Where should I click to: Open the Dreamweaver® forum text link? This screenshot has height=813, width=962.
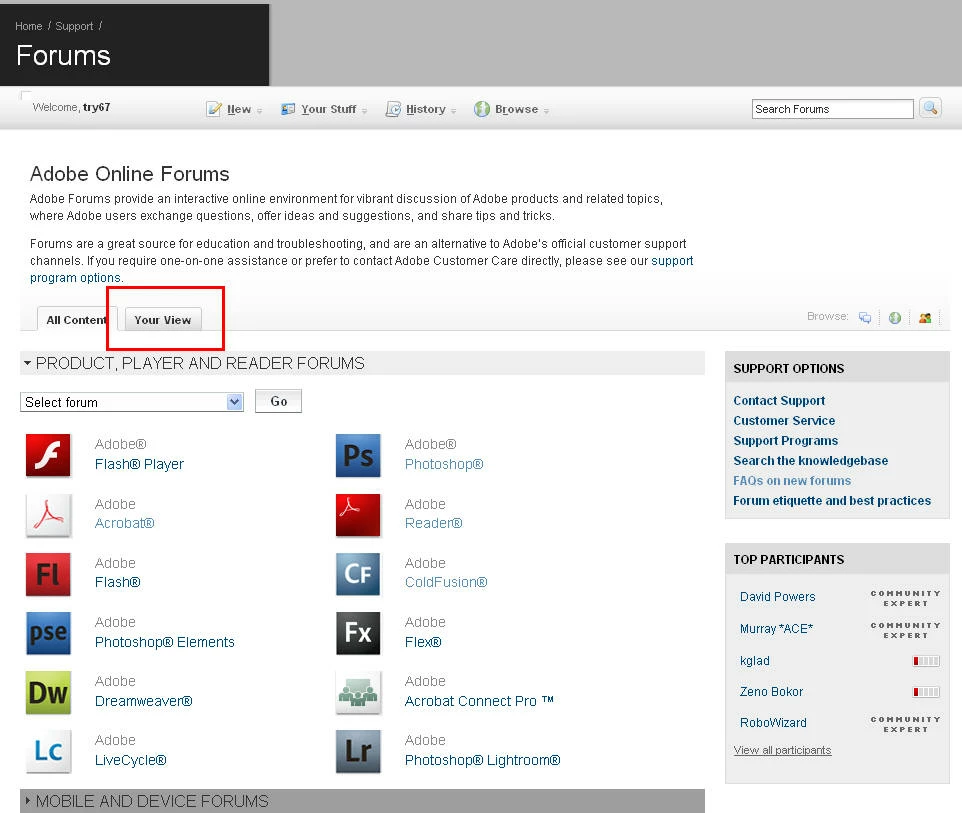[144, 701]
